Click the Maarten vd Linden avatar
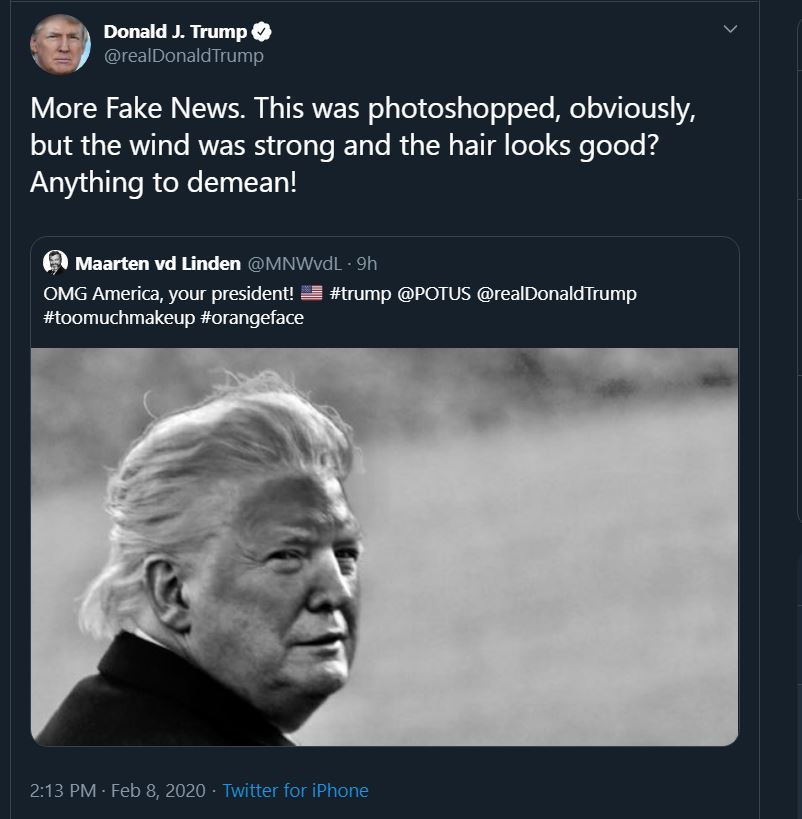The height and width of the screenshot is (819, 802). 55,263
